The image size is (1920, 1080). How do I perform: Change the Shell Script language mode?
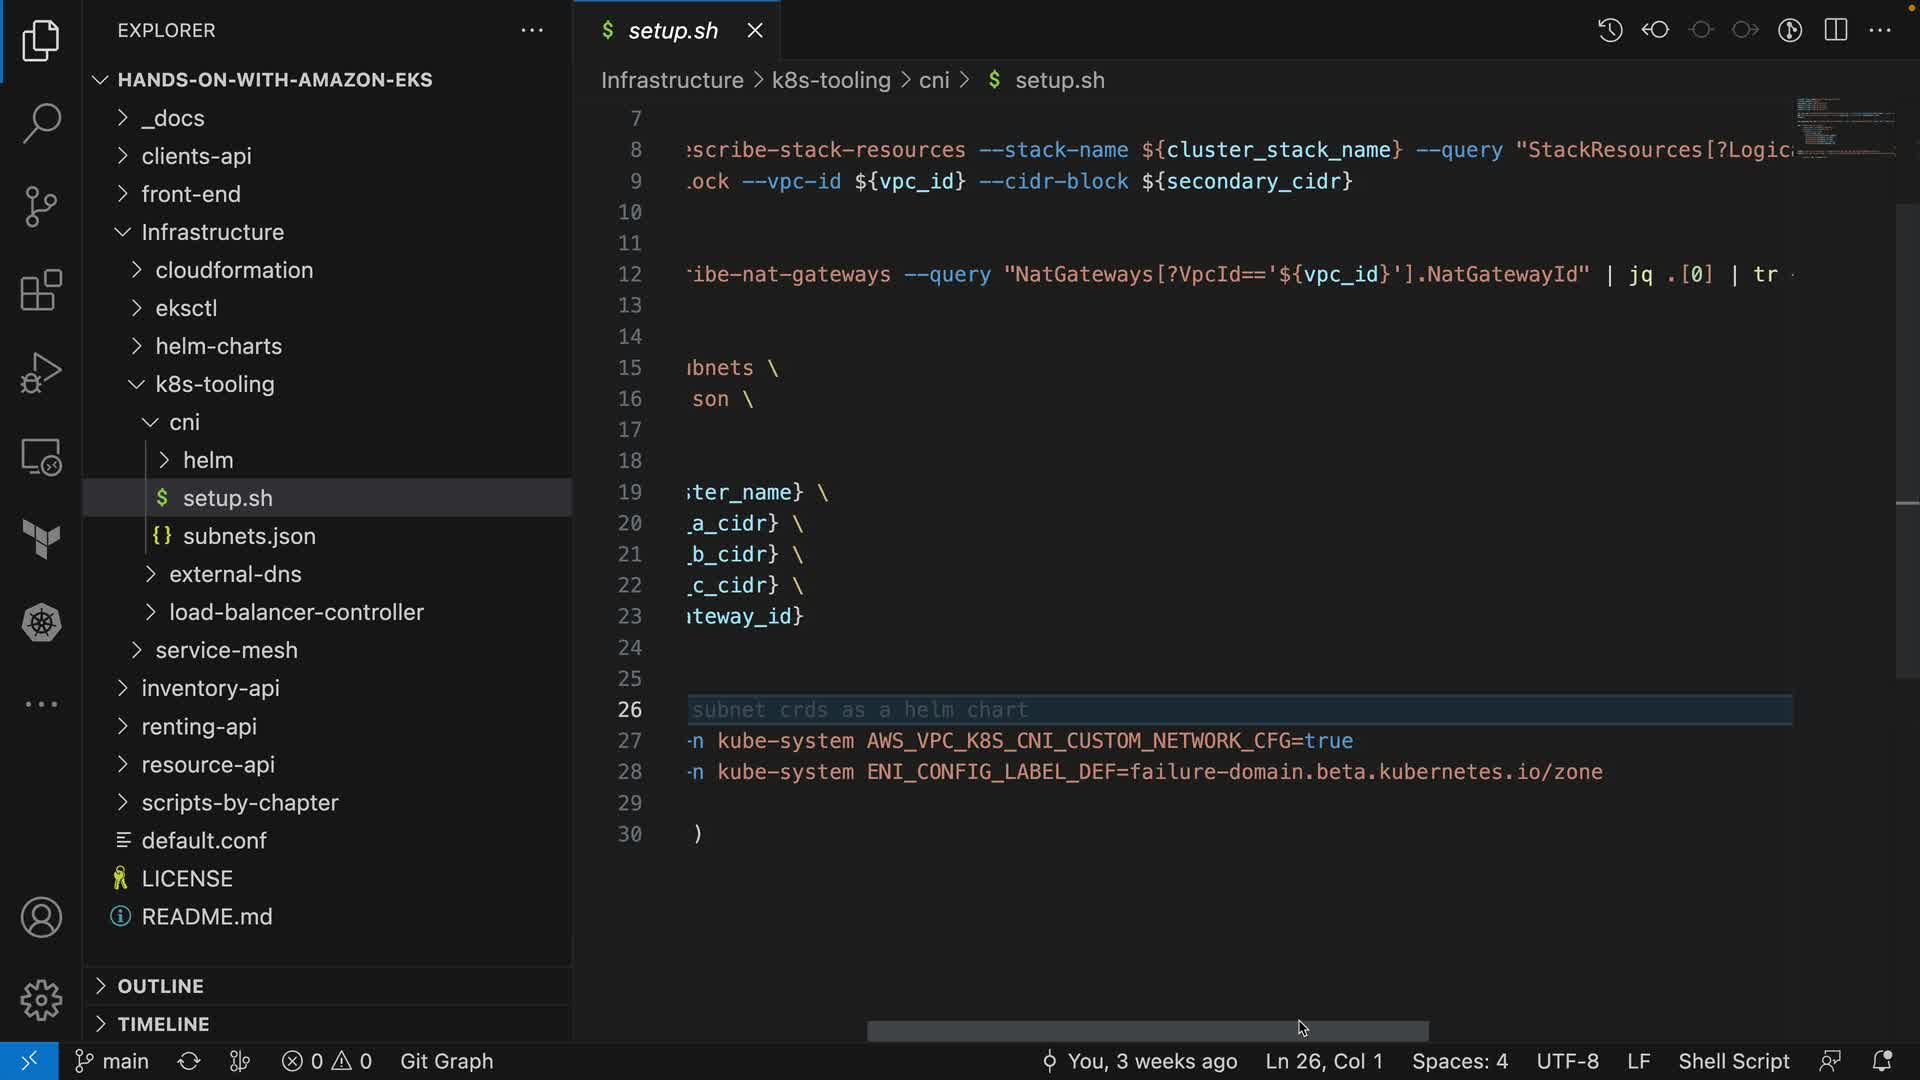[1733, 1061]
